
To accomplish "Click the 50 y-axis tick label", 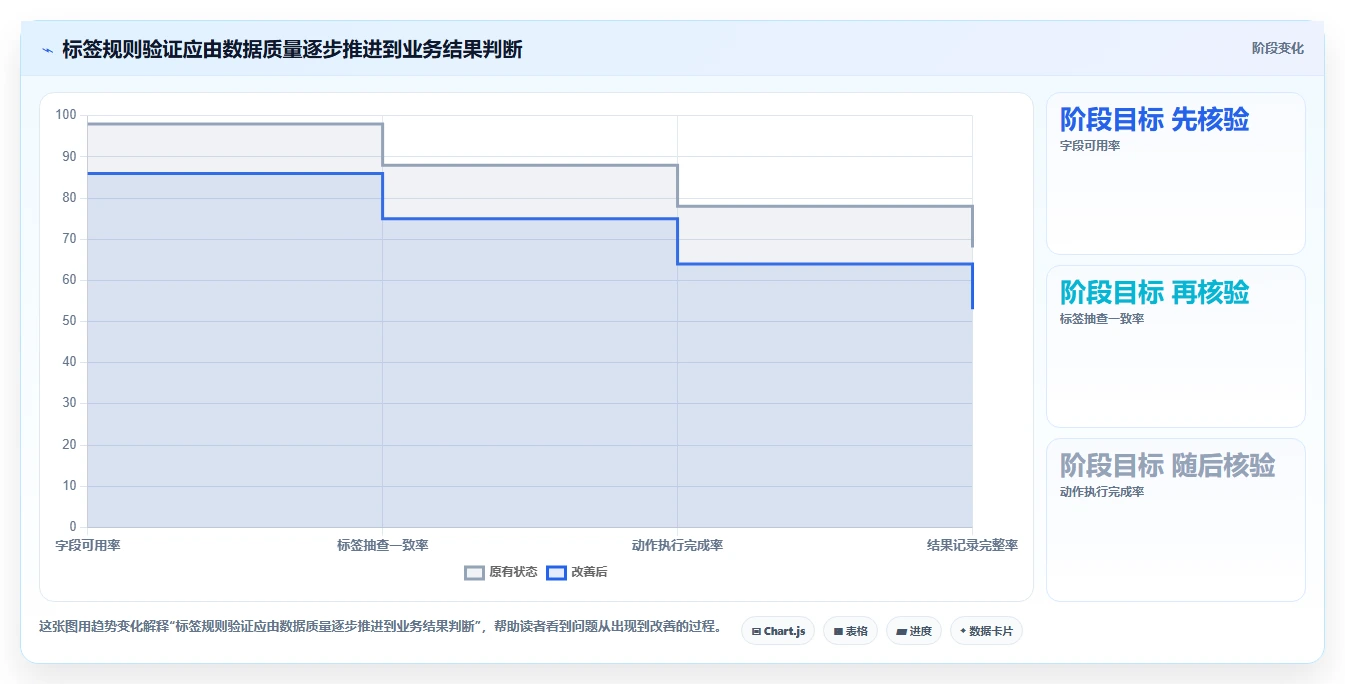I will click(x=69, y=321).
